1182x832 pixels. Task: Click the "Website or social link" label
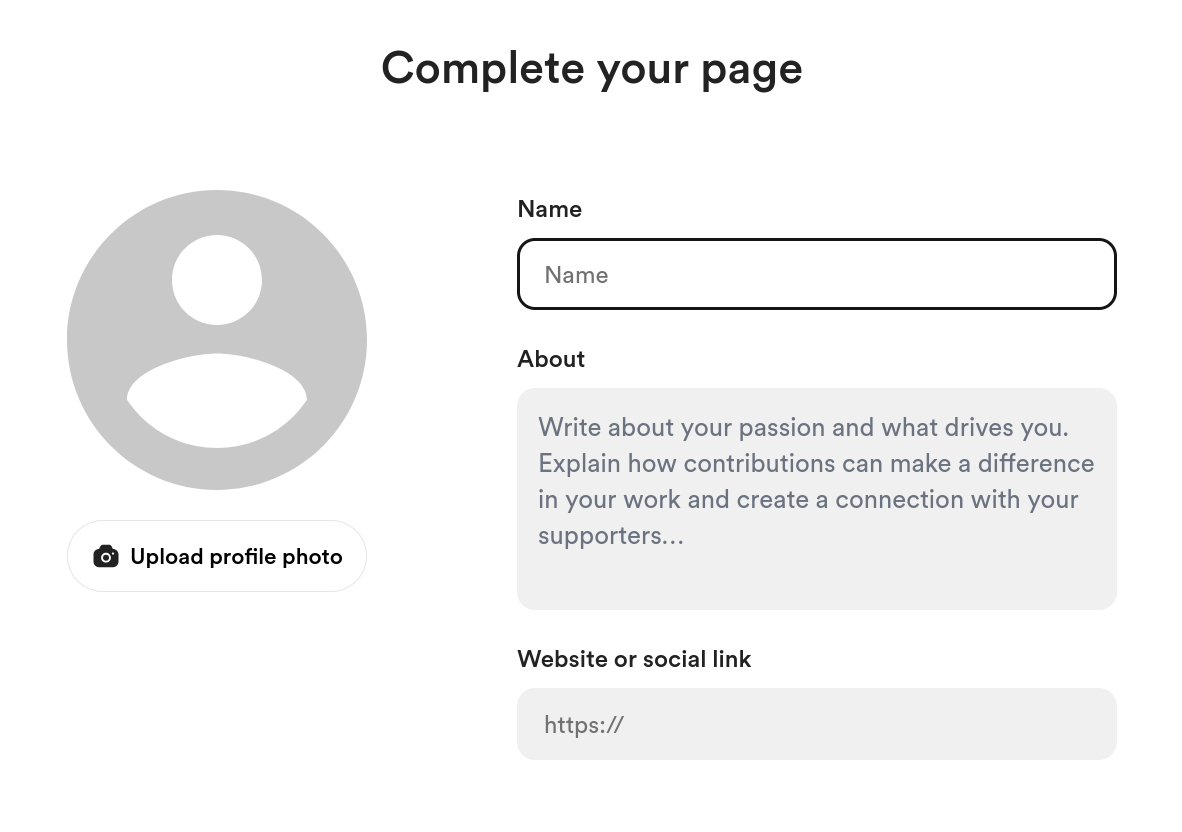point(634,659)
